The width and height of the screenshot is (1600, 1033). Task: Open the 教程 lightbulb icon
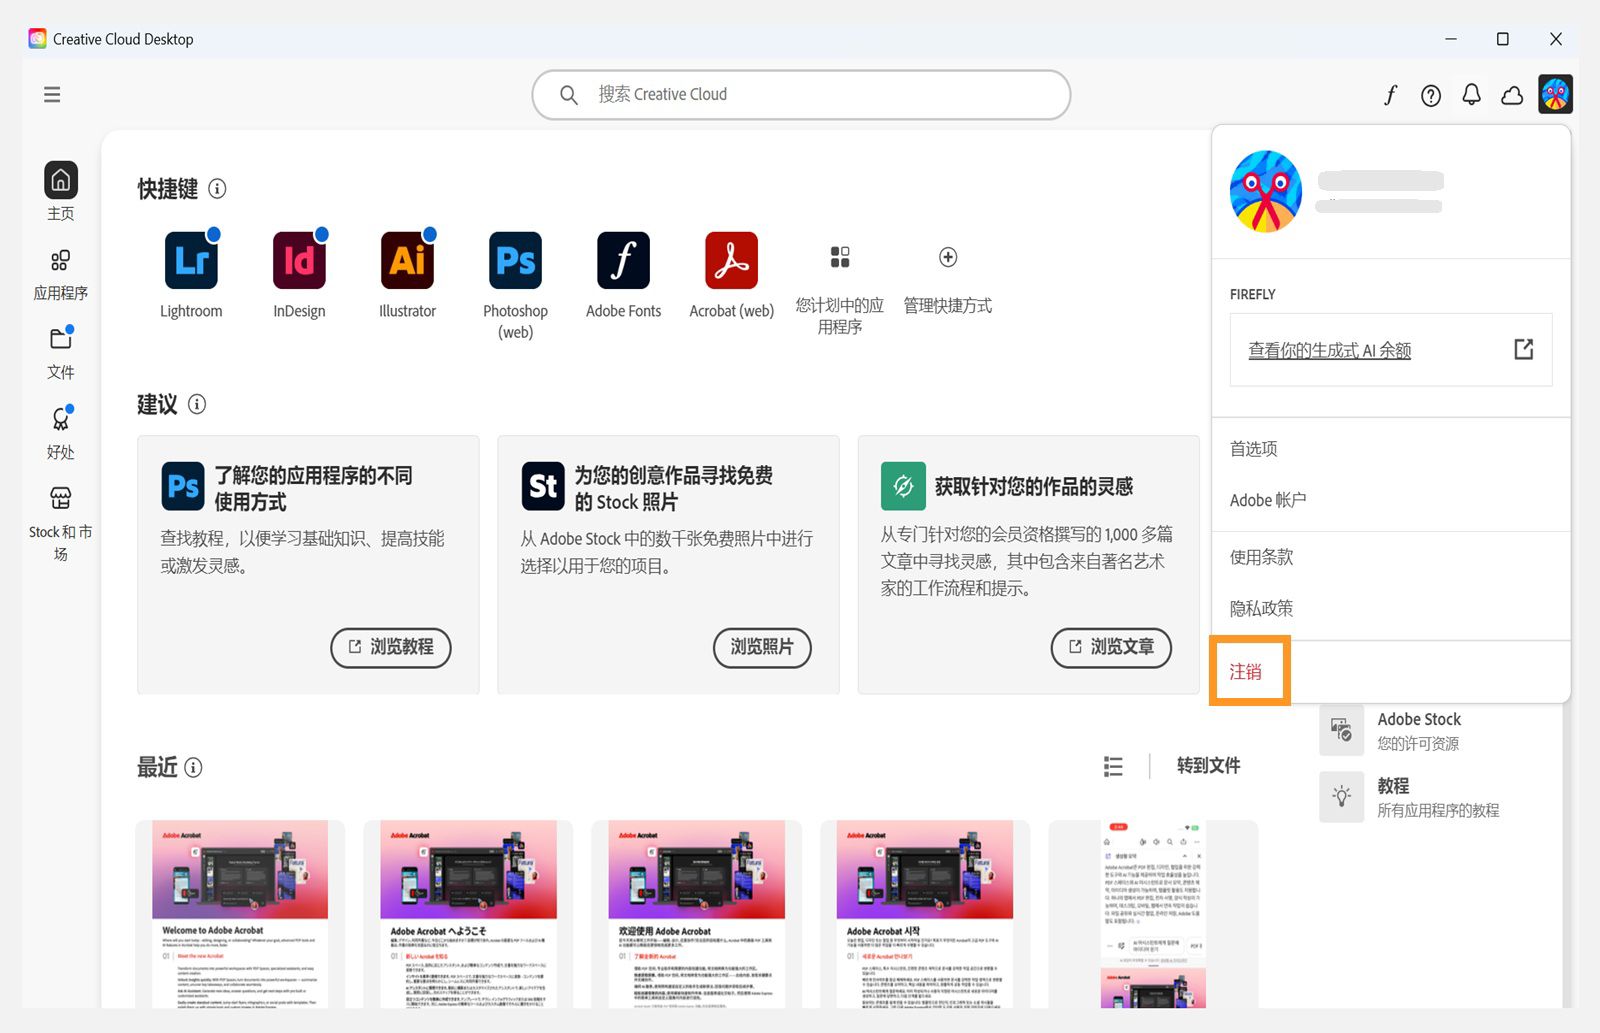(1342, 796)
